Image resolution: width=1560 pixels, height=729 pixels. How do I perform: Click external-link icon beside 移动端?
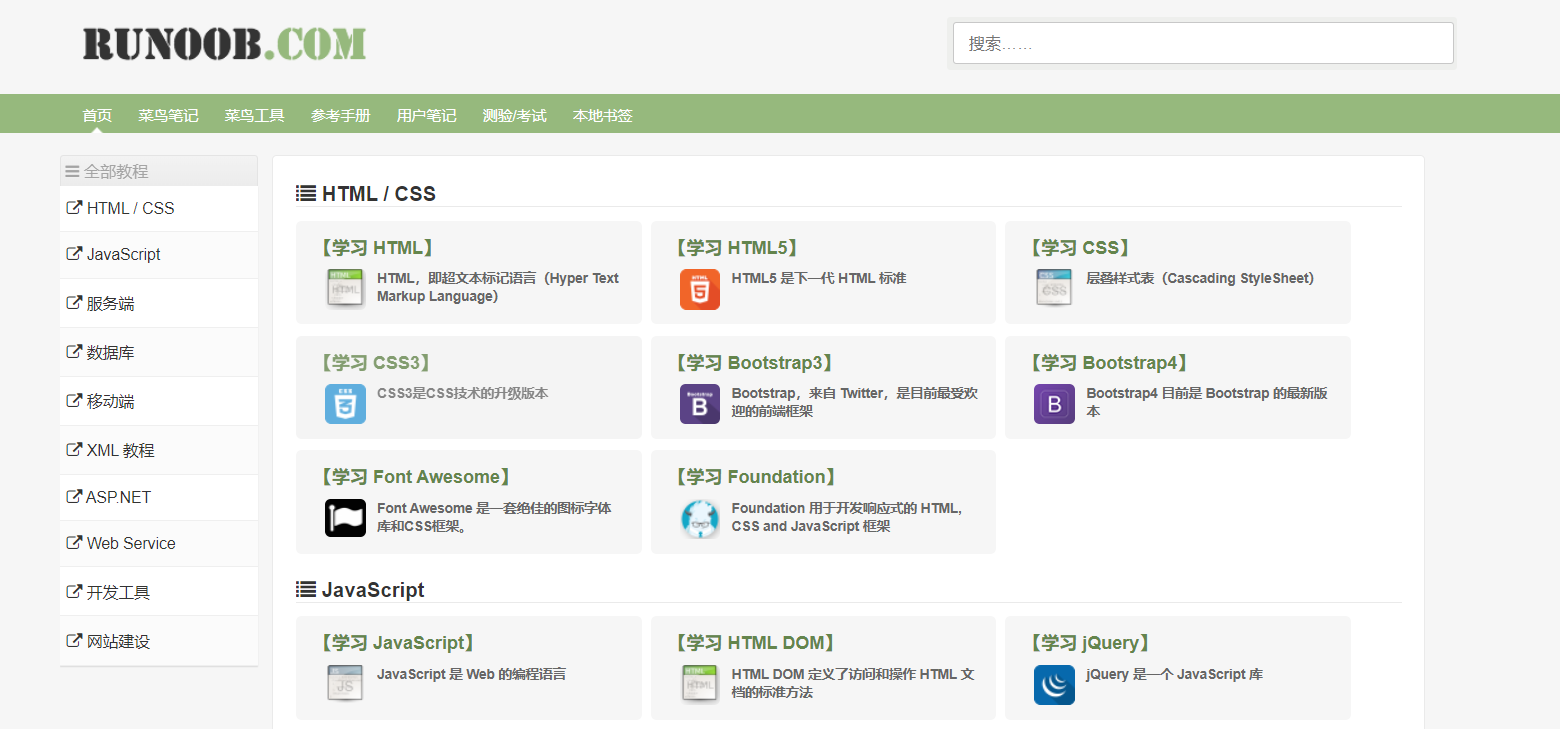[x=73, y=401]
